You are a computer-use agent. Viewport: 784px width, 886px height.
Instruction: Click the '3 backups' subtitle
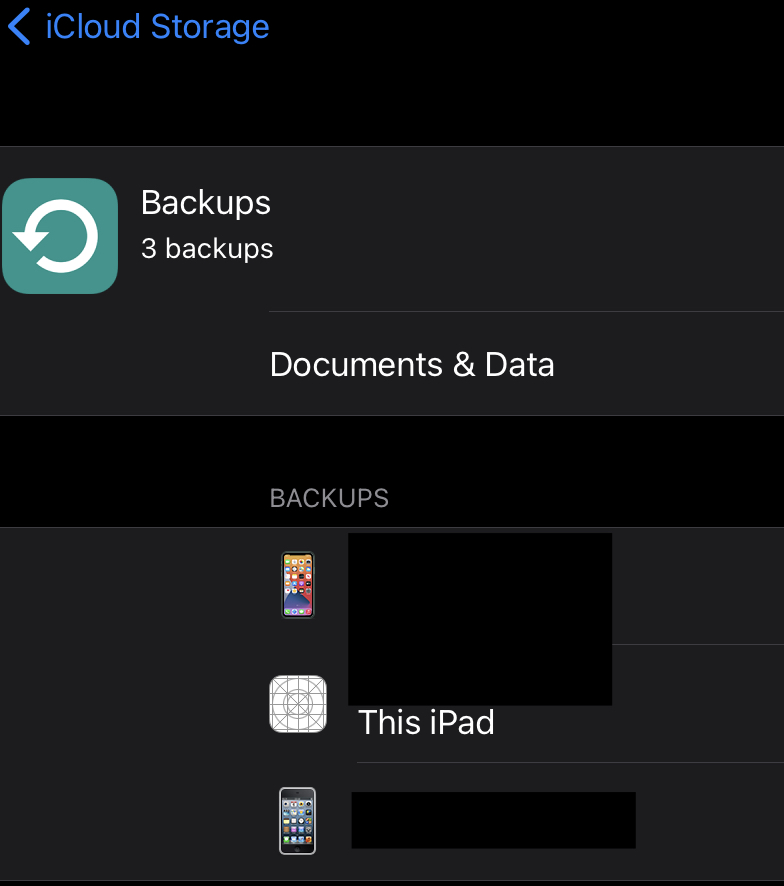(207, 249)
